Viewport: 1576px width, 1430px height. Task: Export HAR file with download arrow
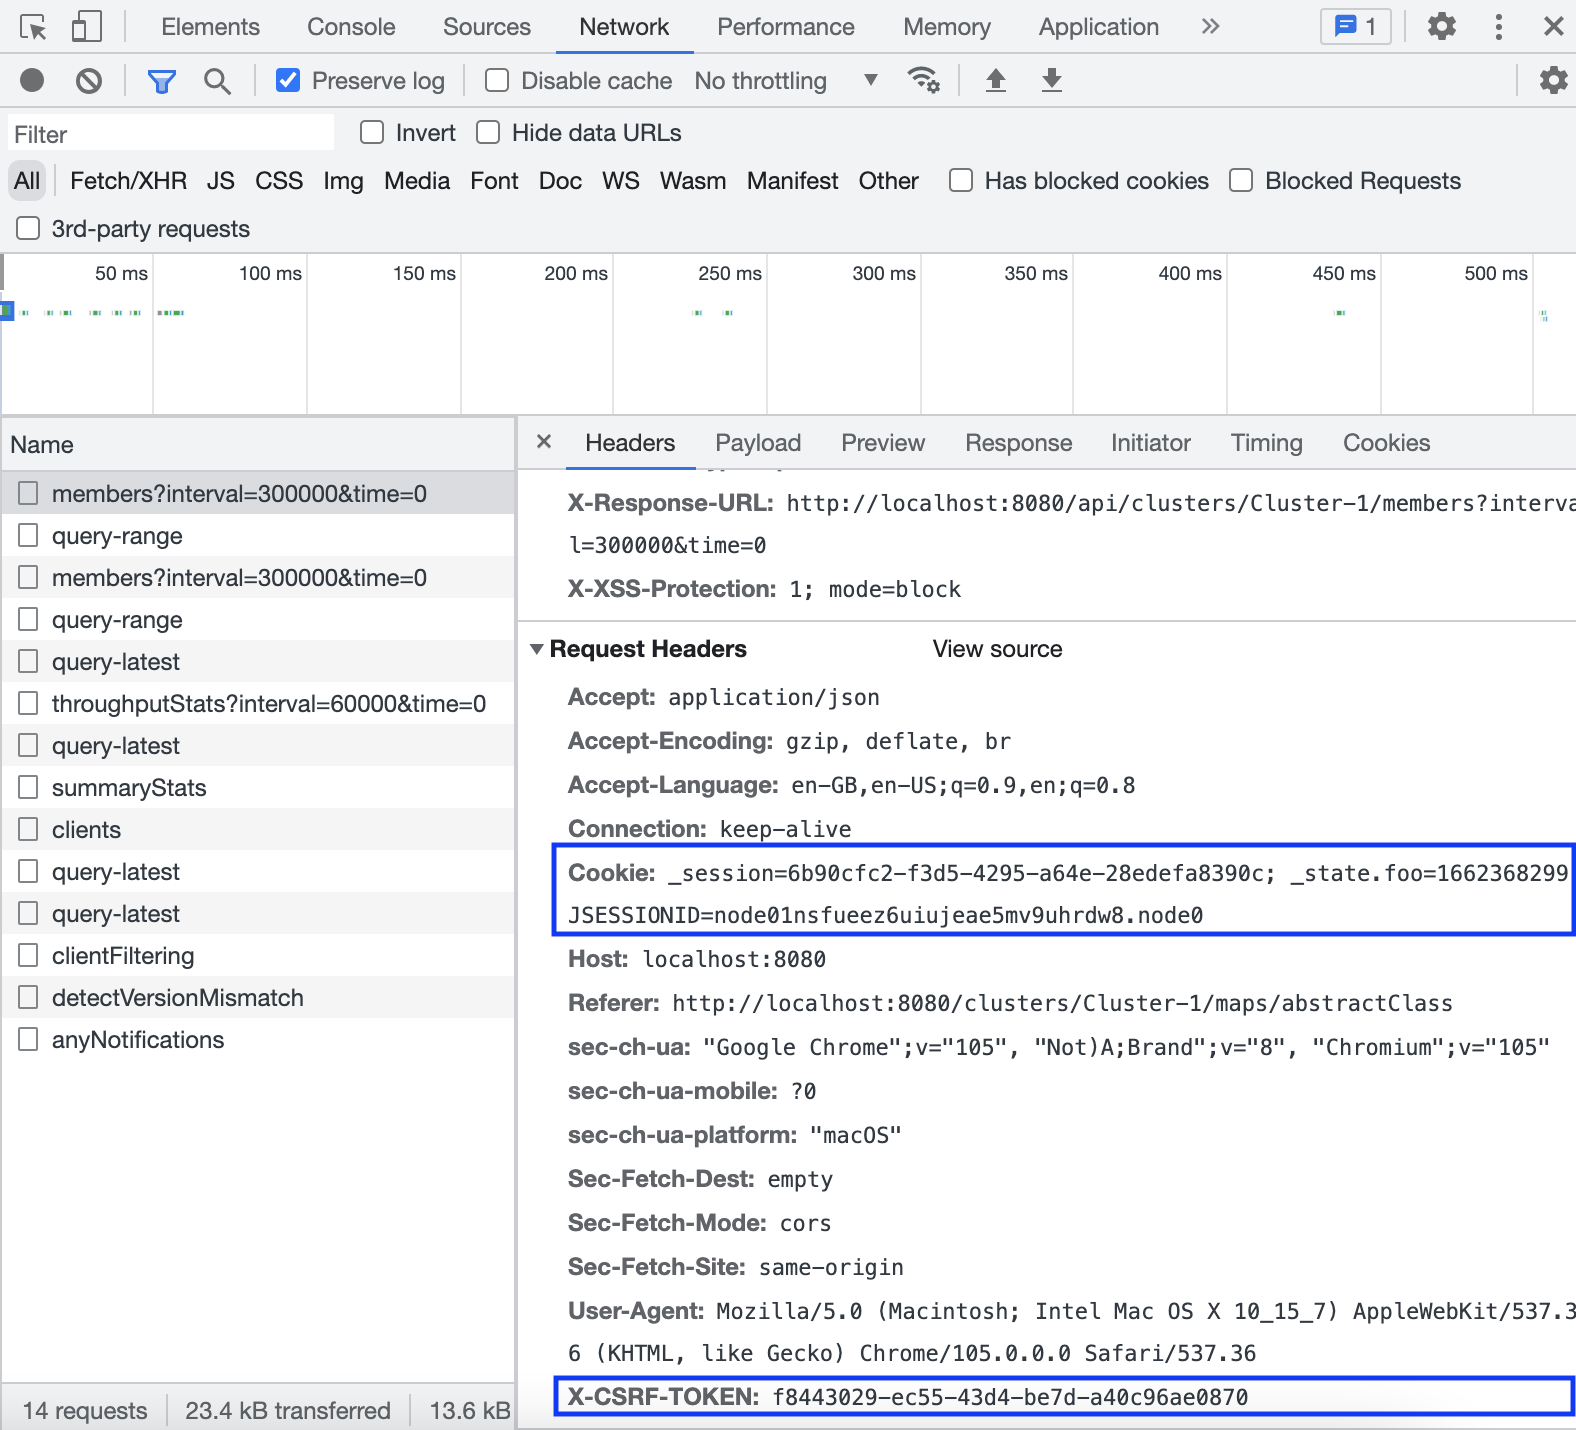coord(1051,80)
